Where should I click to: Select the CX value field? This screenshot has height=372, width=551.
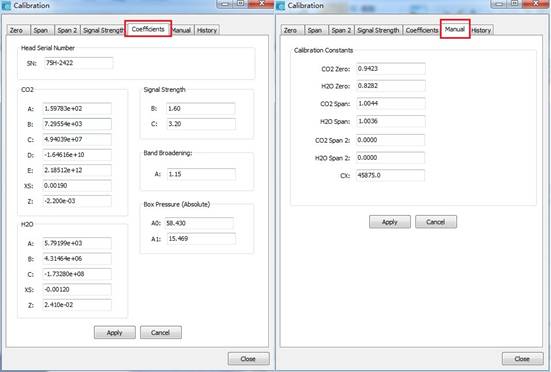[390, 175]
